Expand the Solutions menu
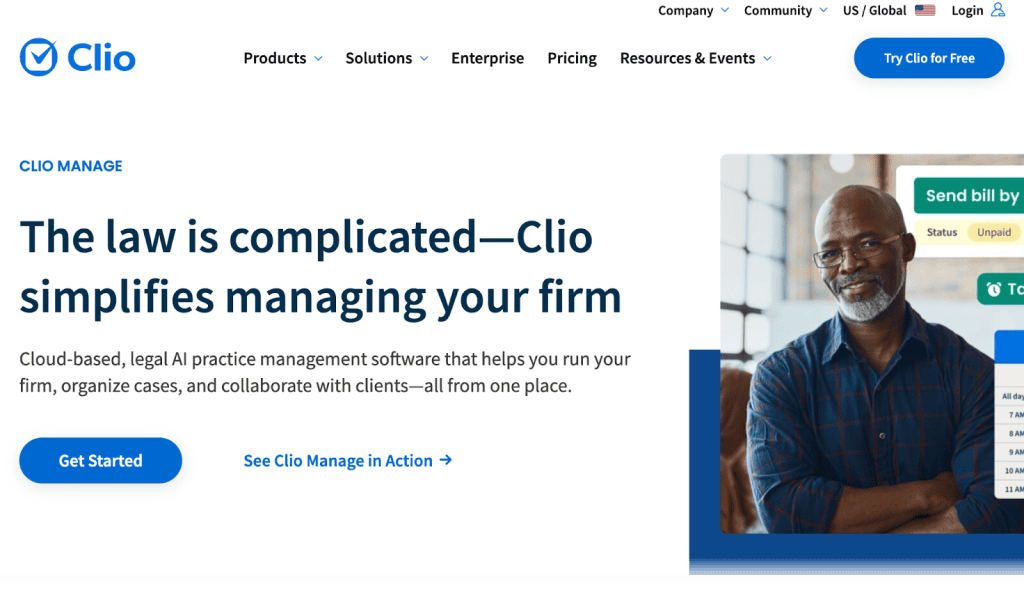 point(386,58)
